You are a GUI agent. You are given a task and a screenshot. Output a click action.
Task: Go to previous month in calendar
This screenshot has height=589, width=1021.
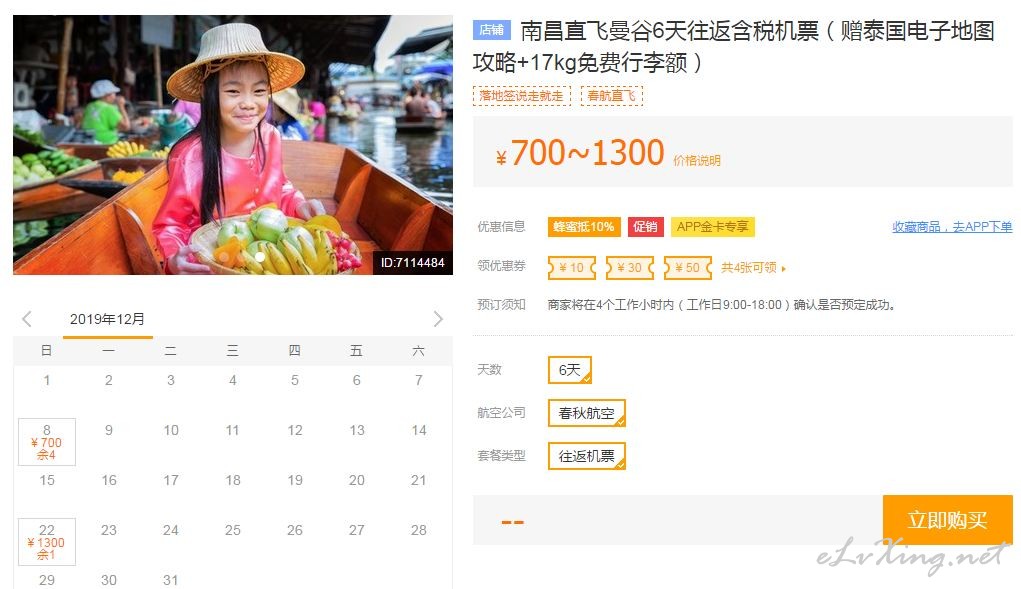(27, 319)
